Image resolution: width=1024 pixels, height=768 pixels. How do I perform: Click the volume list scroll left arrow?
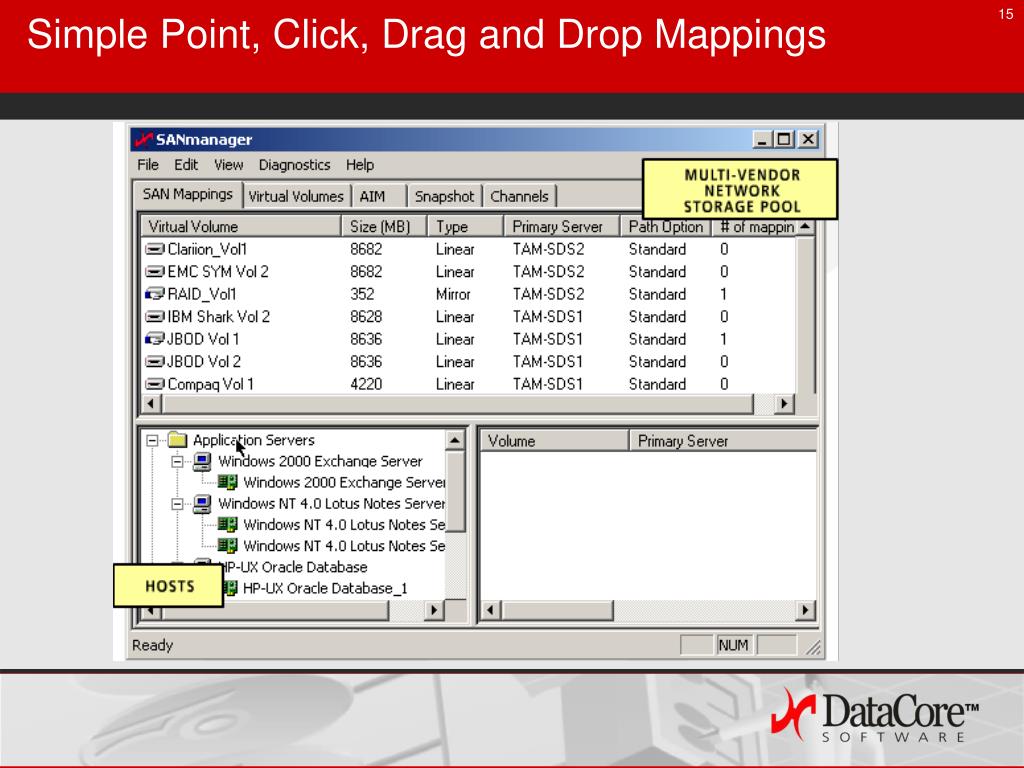[x=151, y=404]
